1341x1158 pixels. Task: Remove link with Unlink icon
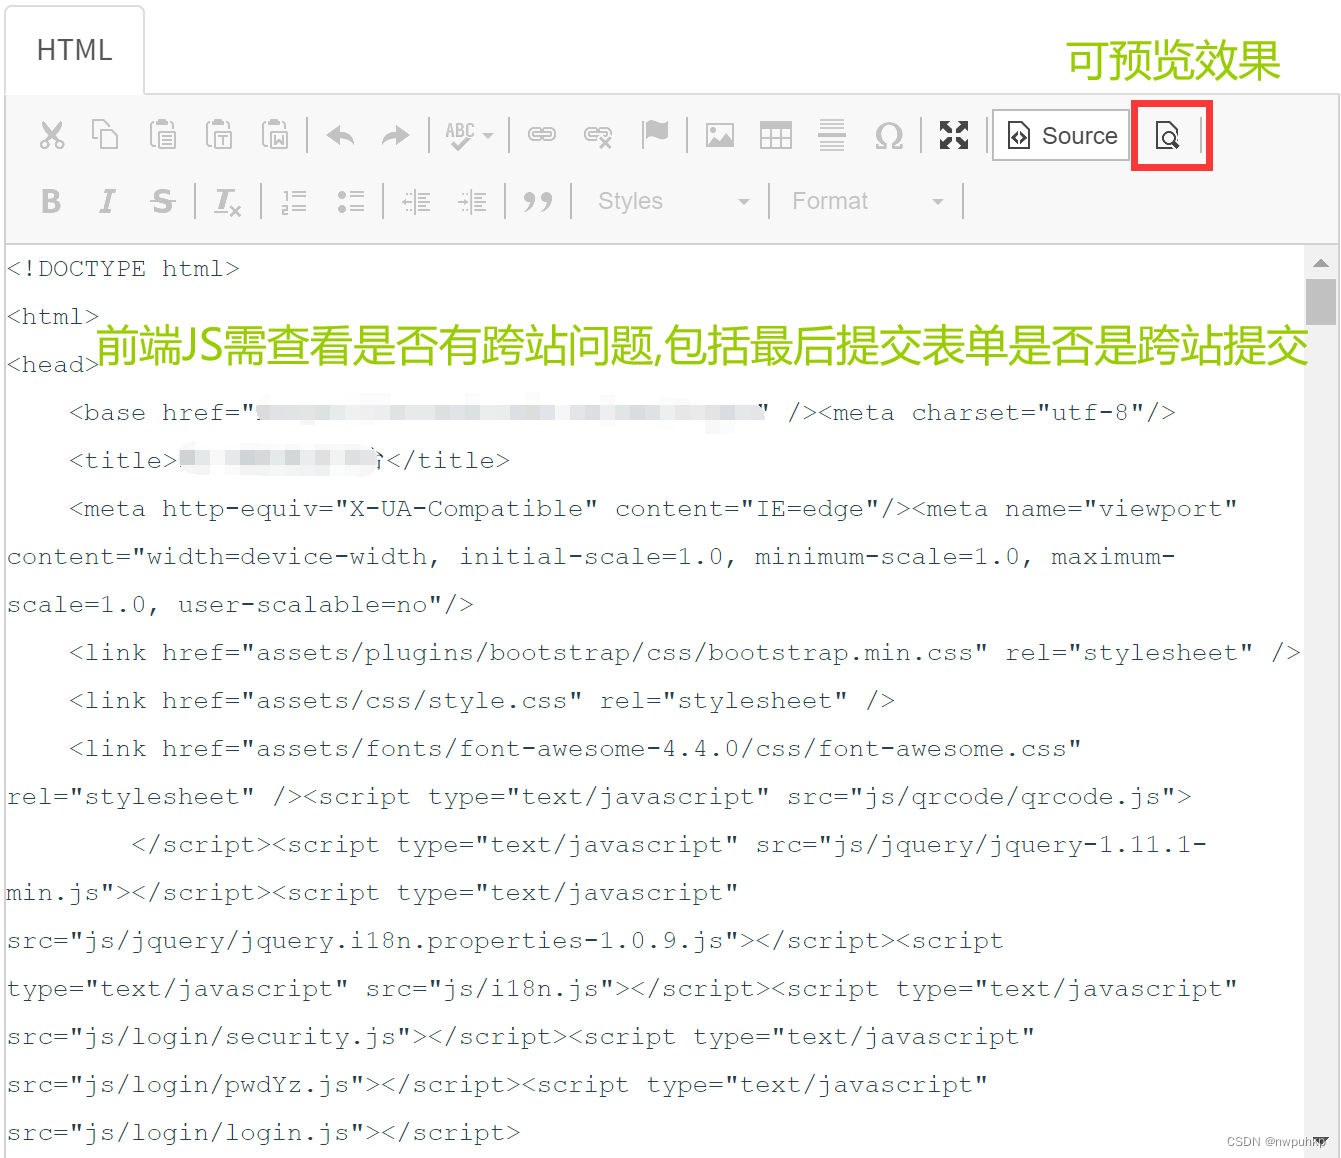tap(598, 135)
